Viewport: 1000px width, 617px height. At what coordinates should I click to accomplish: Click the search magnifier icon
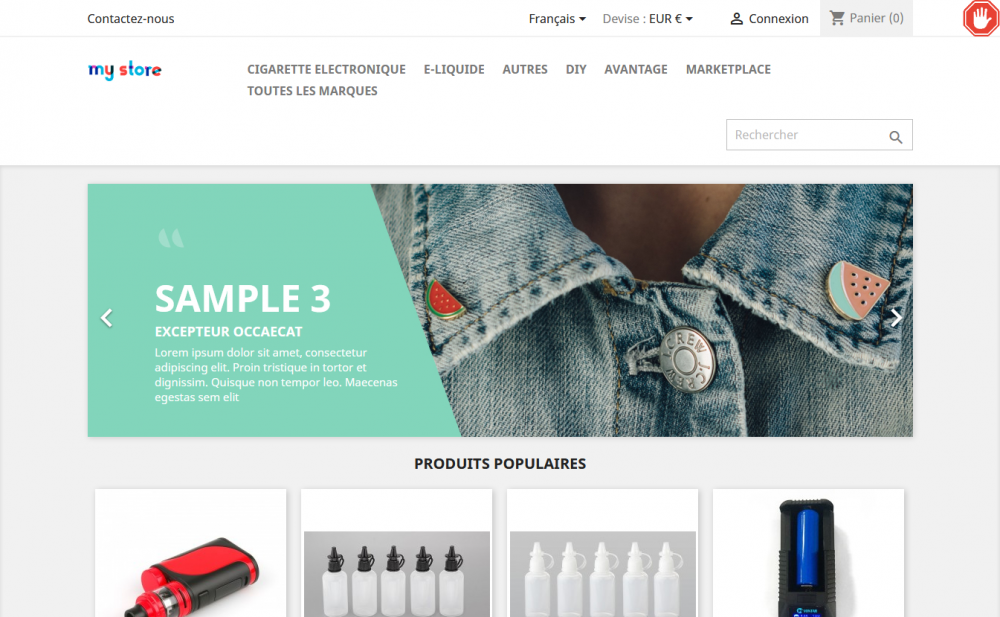(x=895, y=137)
